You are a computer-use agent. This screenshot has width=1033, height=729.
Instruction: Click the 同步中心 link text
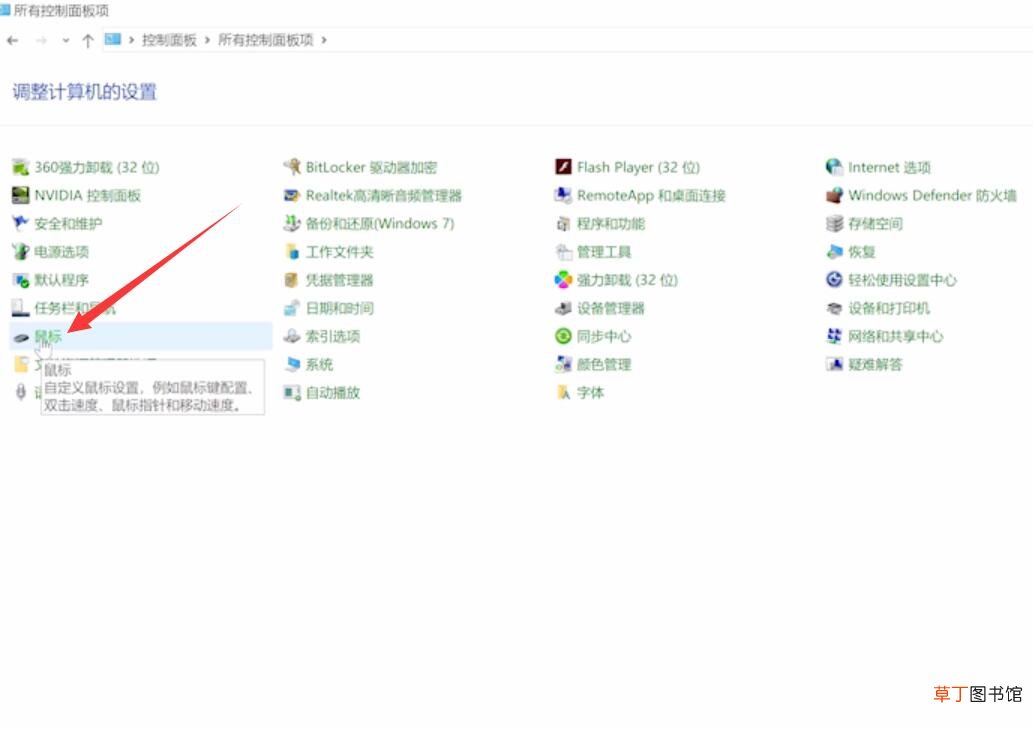pos(604,337)
